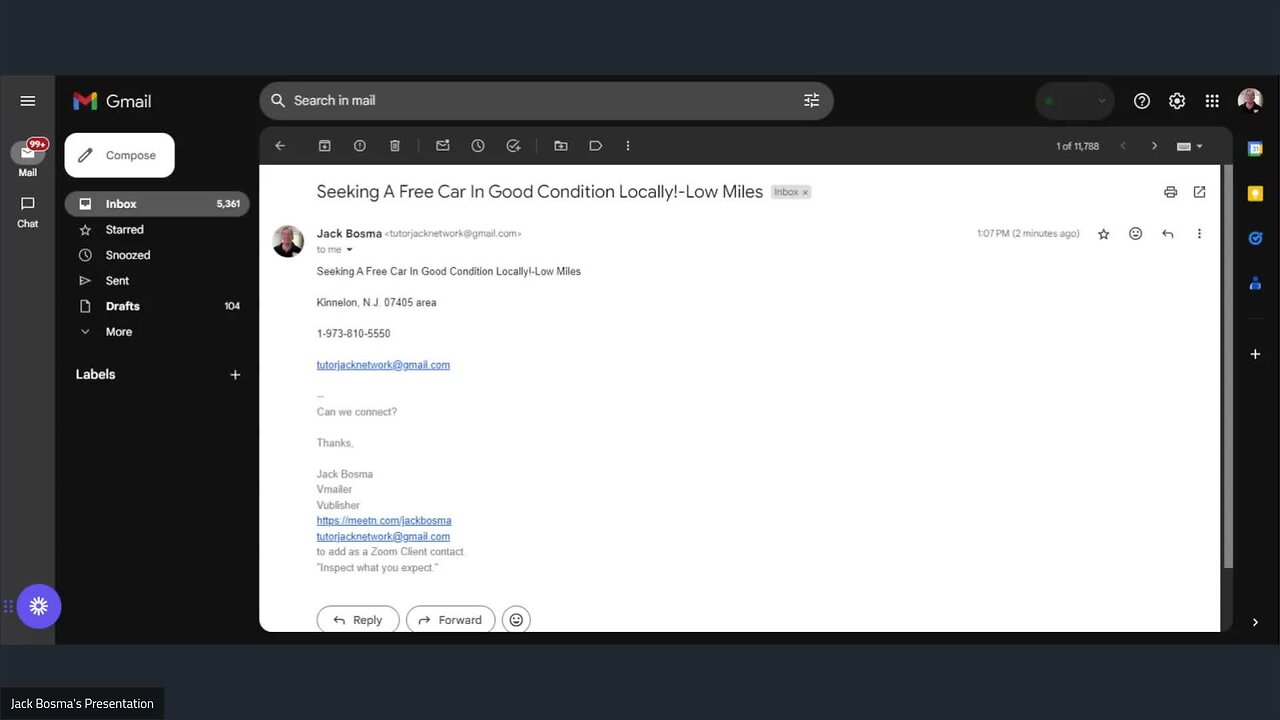
Task: Click the sender name Jack Bosma
Action: (349, 234)
